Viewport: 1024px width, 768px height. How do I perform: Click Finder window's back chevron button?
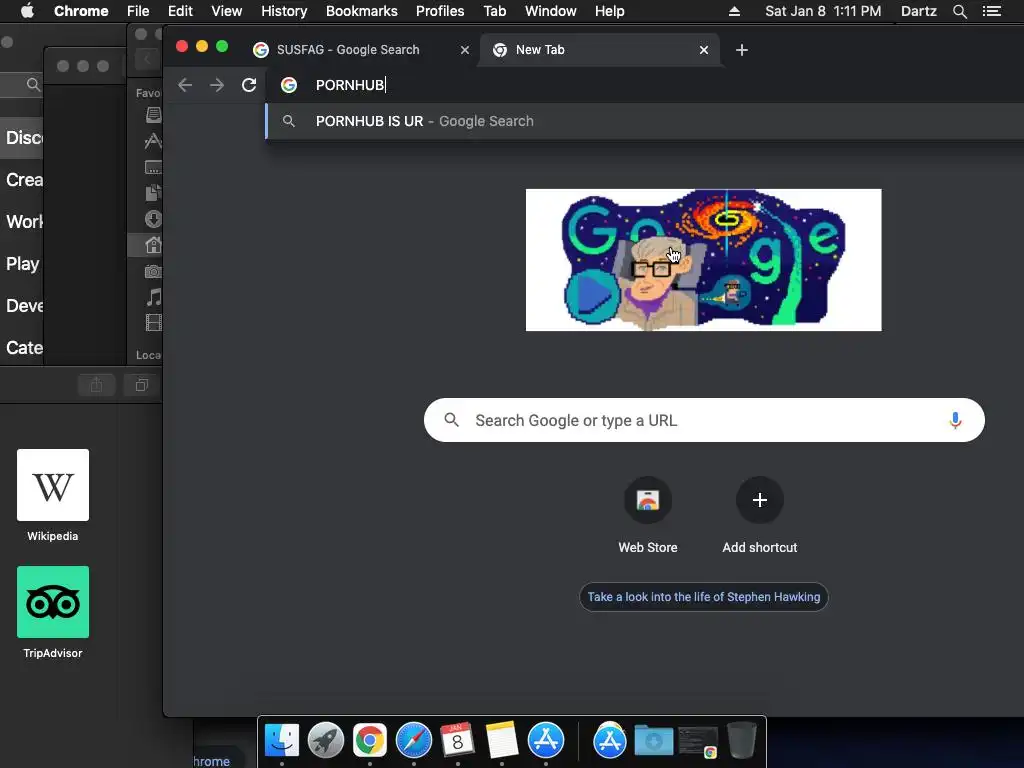pyautogui.click(x=148, y=59)
